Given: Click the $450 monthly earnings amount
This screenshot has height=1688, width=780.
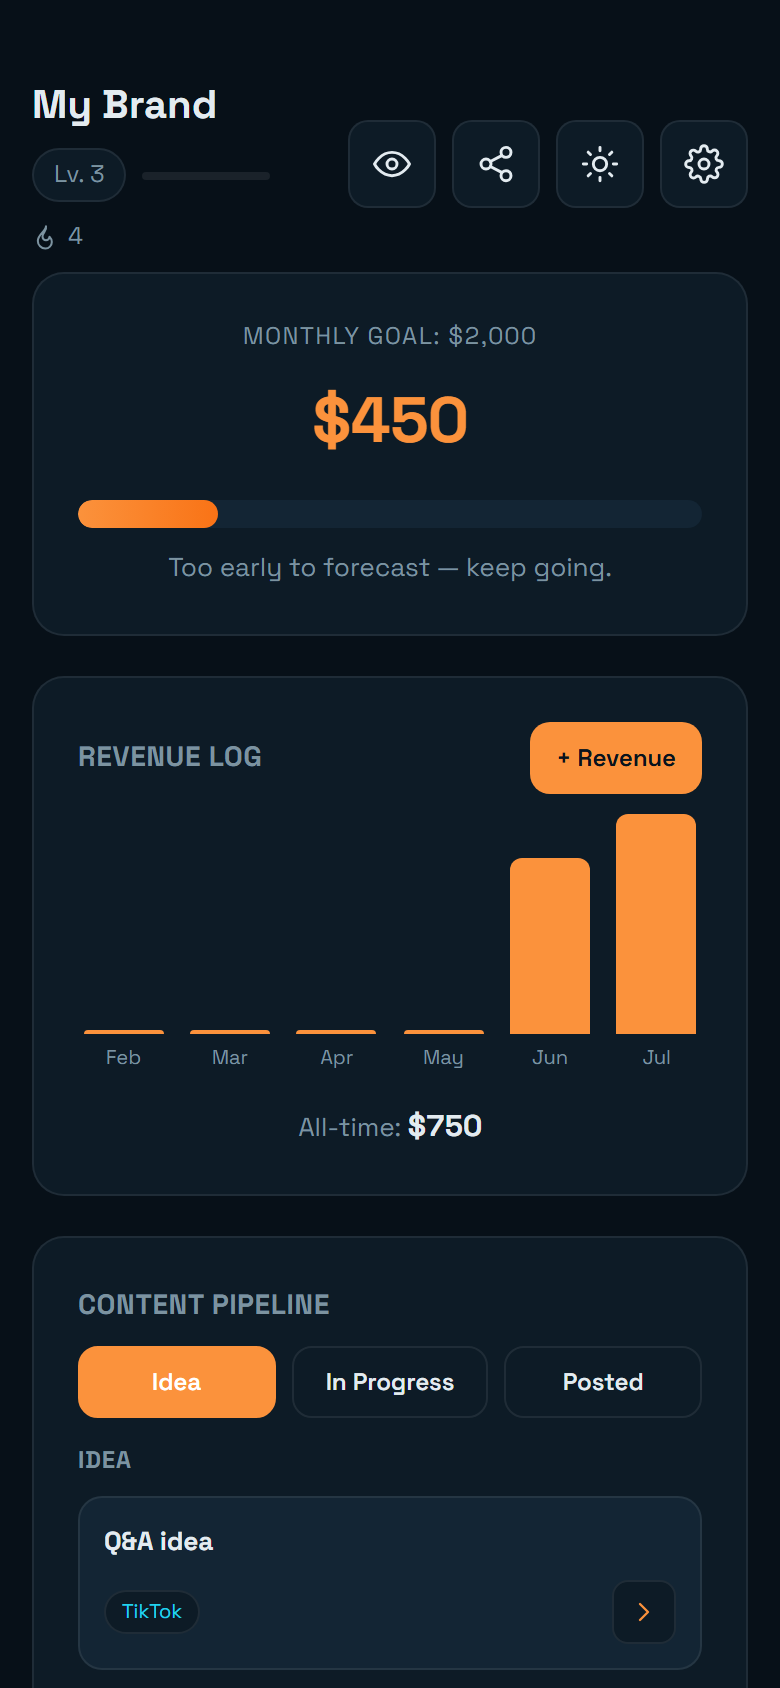Looking at the screenshot, I should click(390, 420).
